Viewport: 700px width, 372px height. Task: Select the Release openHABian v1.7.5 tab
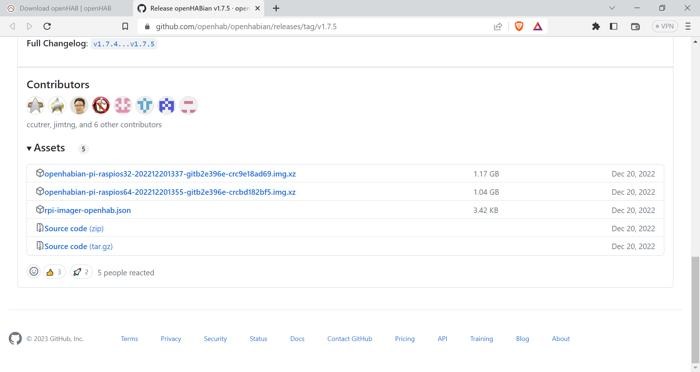[x=198, y=8]
